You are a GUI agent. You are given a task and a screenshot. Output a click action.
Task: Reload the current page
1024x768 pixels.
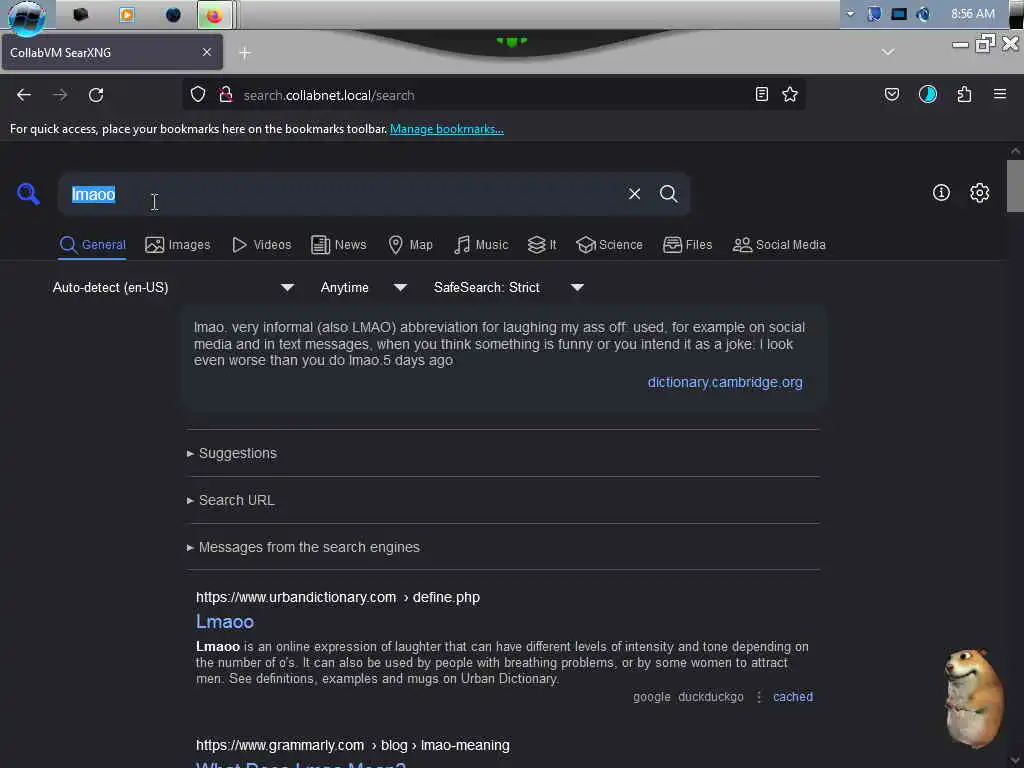pyautogui.click(x=96, y=95)
